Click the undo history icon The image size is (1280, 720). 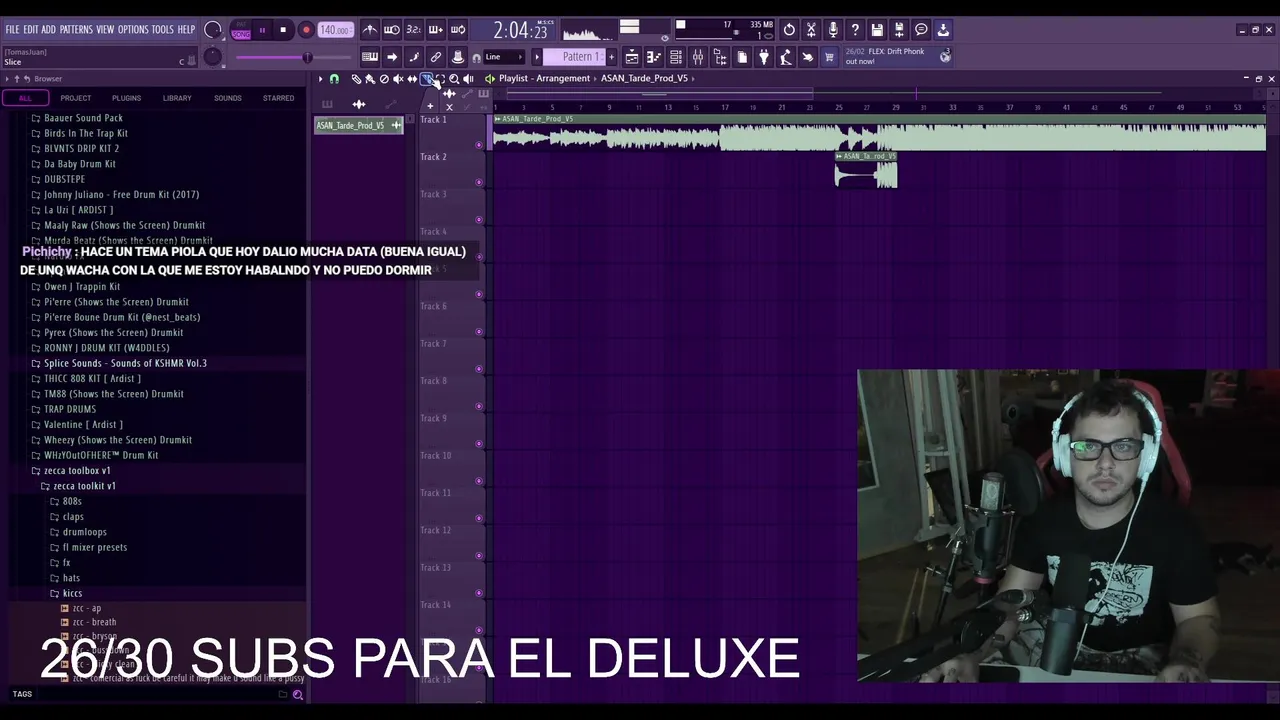(789, 30)
